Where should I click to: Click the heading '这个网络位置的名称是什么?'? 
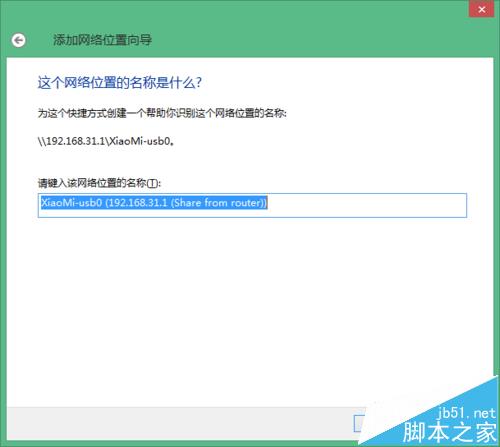[x=120, y=83]
